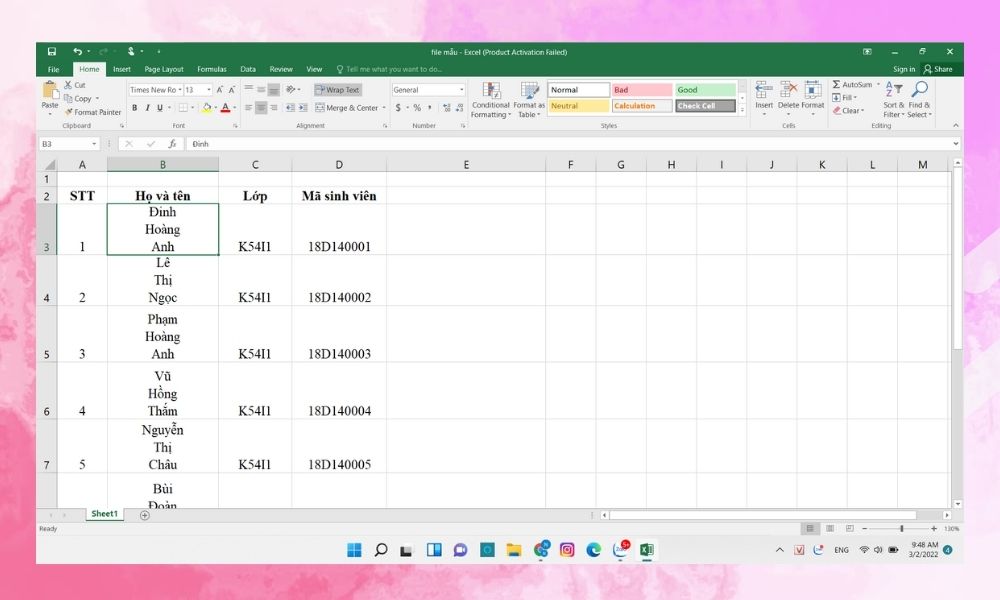The image size is (1000, 600).
Task: Switch to the Formulas tab
Action: pos(212,69)
